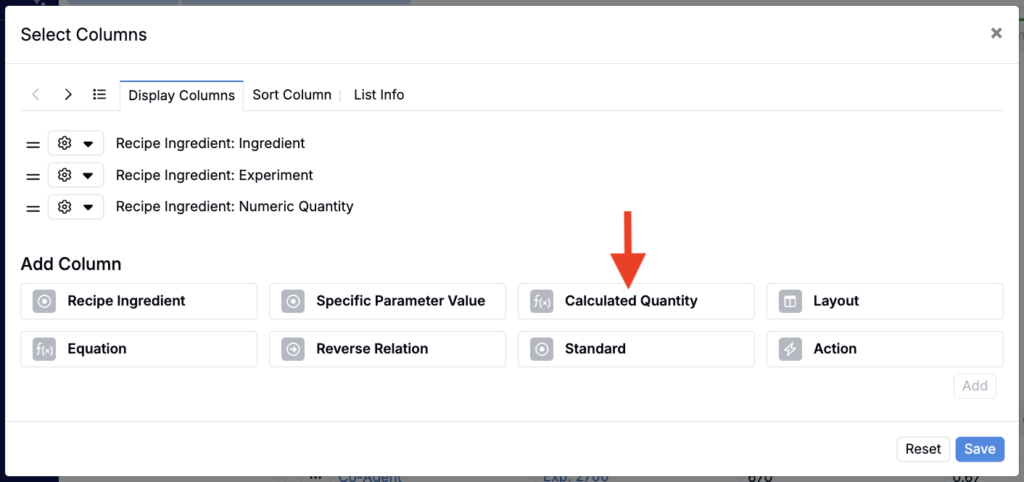Add a Specific Parameter Value column

tap(387, 301)
